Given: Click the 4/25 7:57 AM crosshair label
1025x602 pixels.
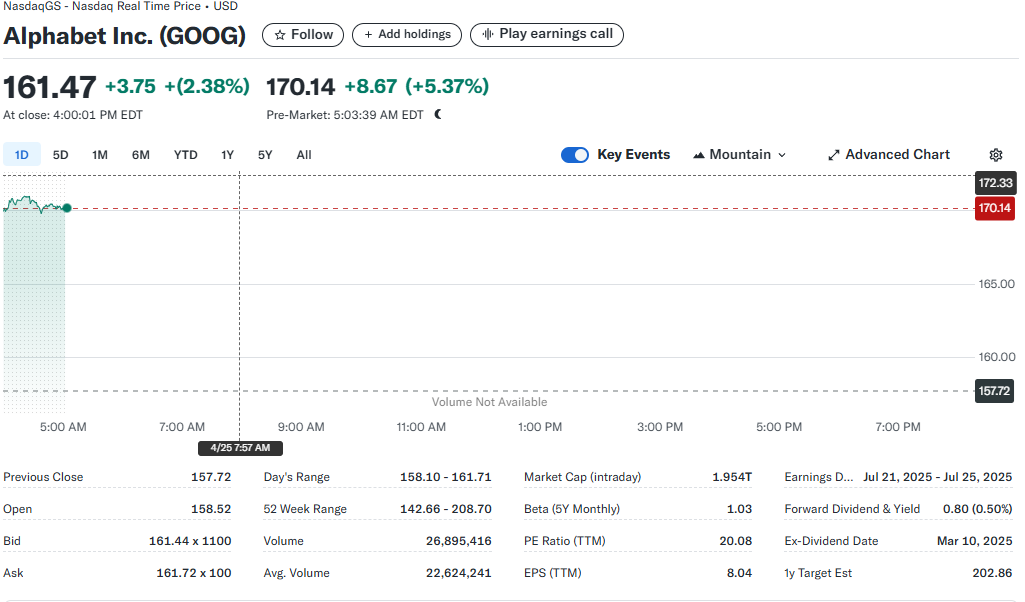Looking at the screenshot, I should click(240, 448).
